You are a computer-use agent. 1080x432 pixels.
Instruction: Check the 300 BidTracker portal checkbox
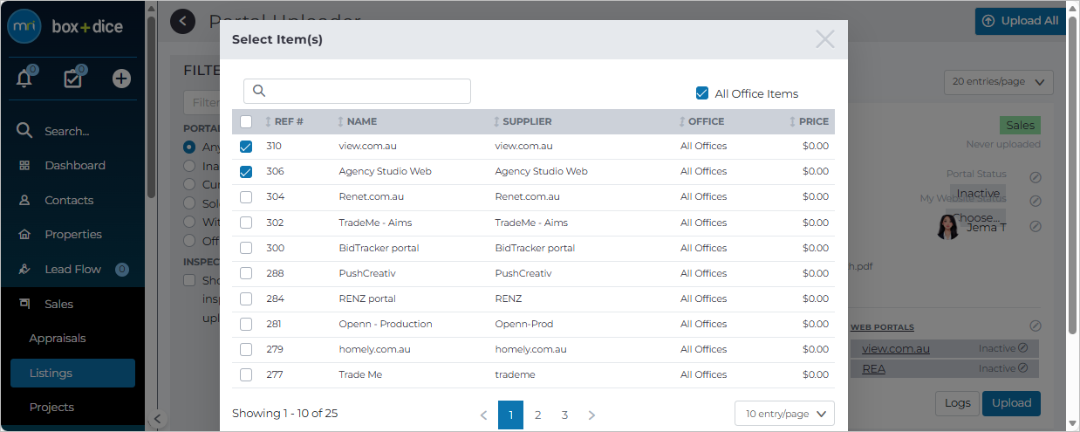click(246, 248)
